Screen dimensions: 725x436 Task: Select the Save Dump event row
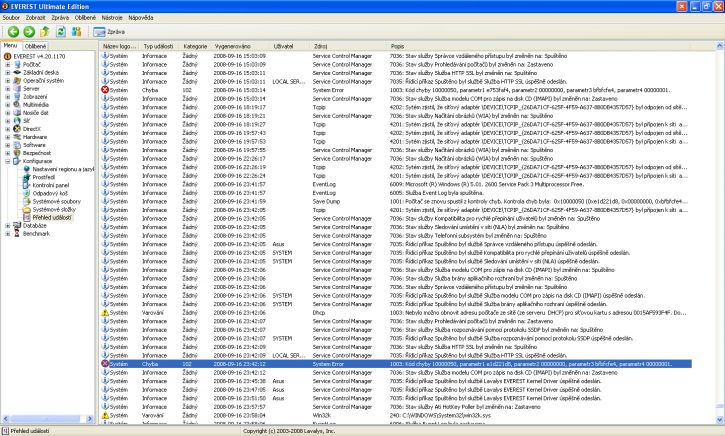coord(396,201)
